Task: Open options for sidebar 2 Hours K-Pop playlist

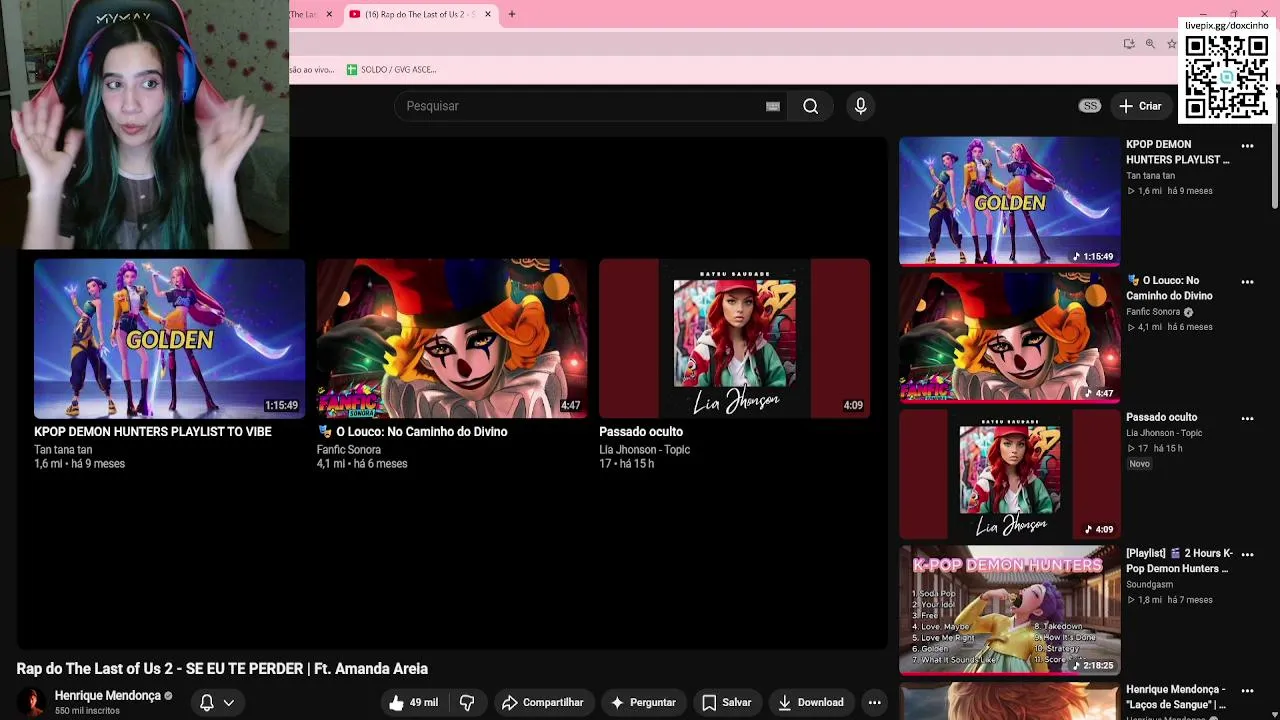Action: click(x=1247, y=554)
